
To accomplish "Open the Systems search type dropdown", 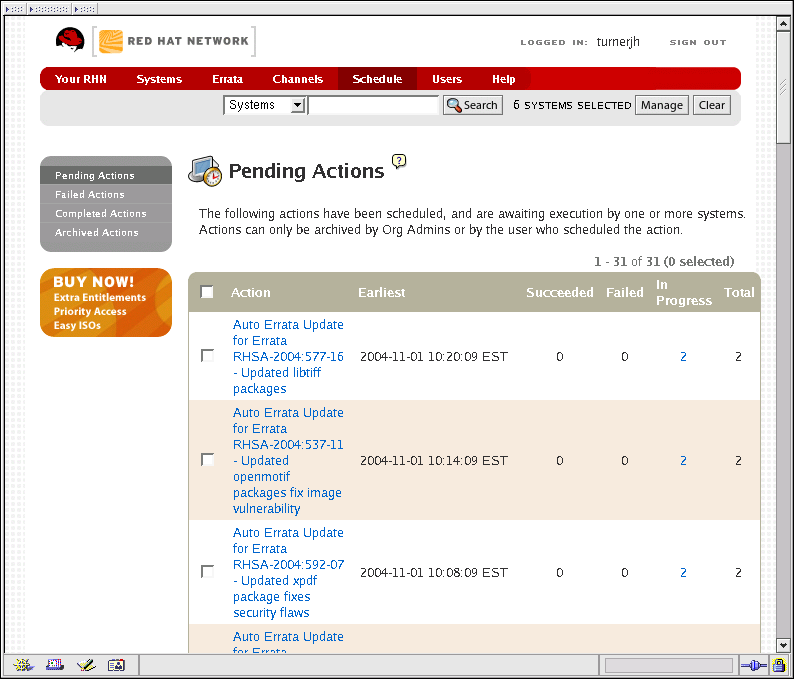I will [264, 105].
